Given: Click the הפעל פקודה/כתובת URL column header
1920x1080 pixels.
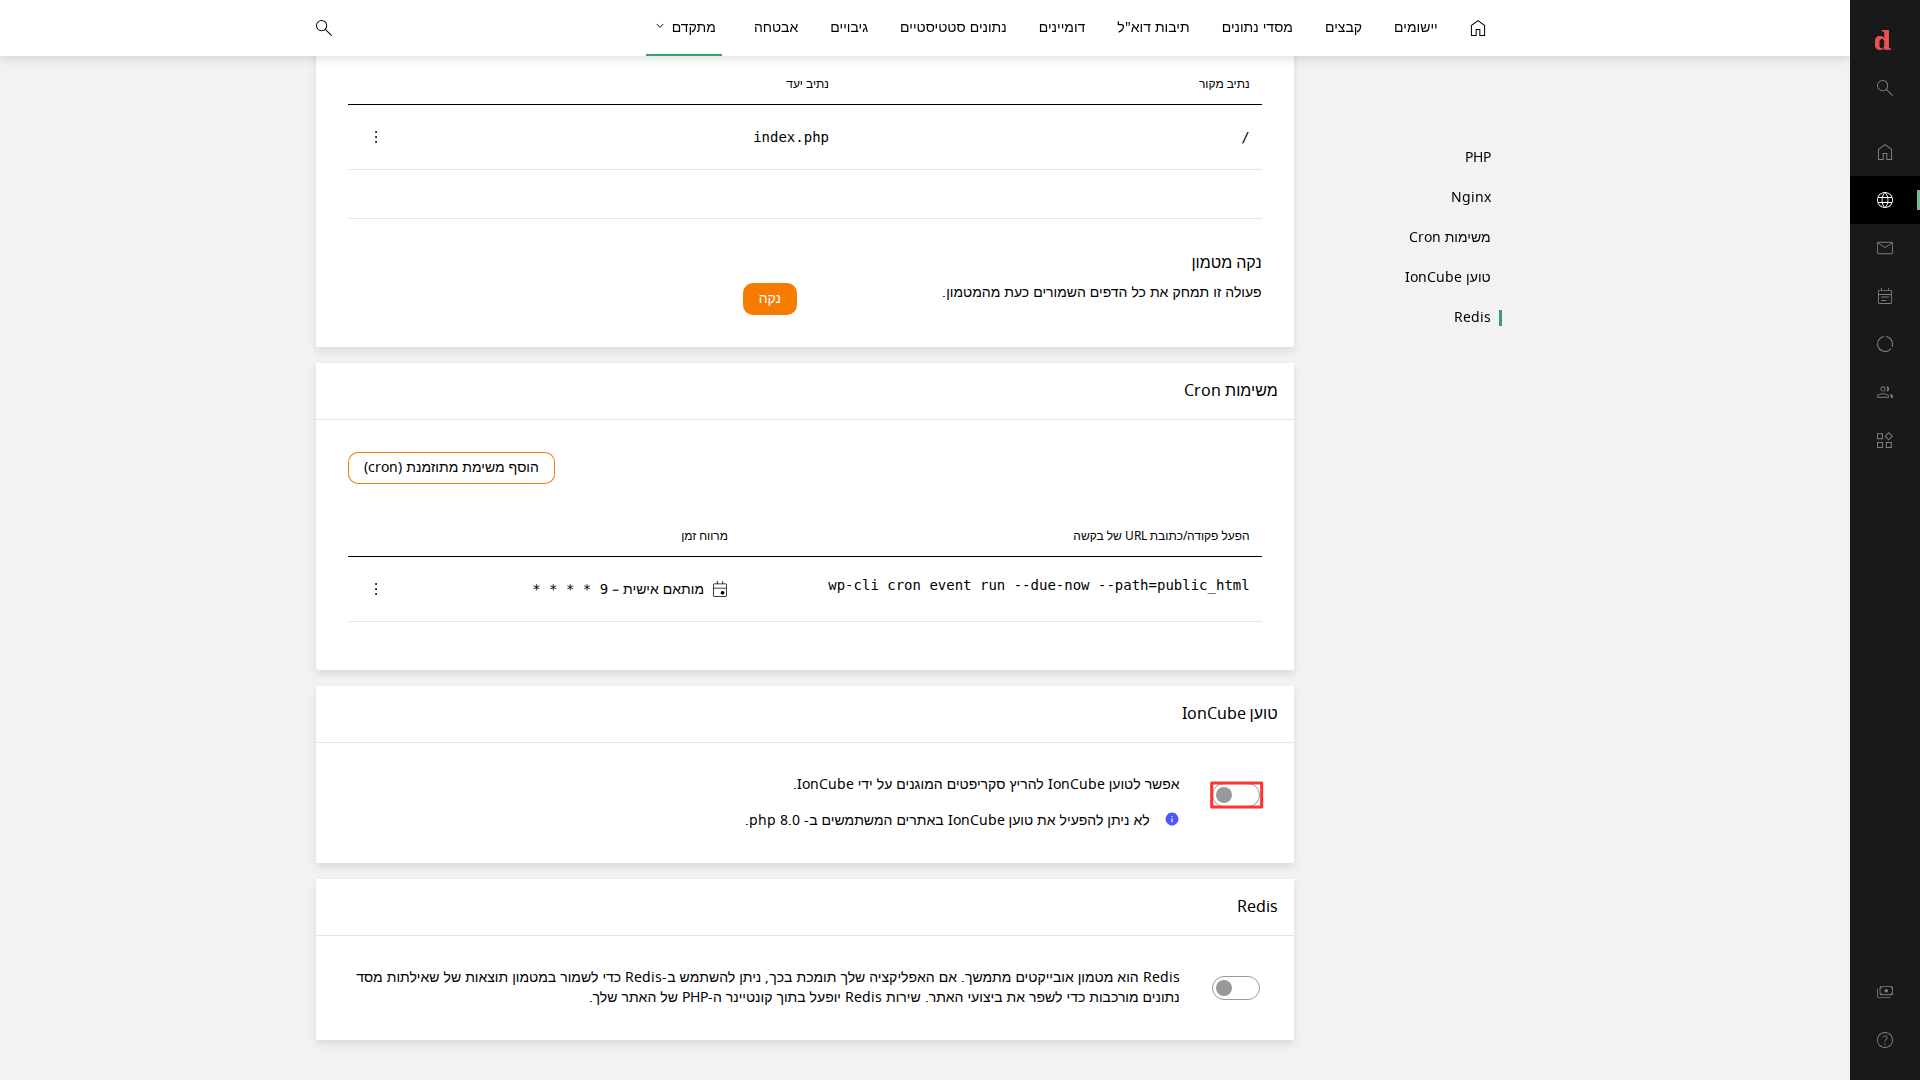Looking at the screenshot, I should pos(1161,536).
